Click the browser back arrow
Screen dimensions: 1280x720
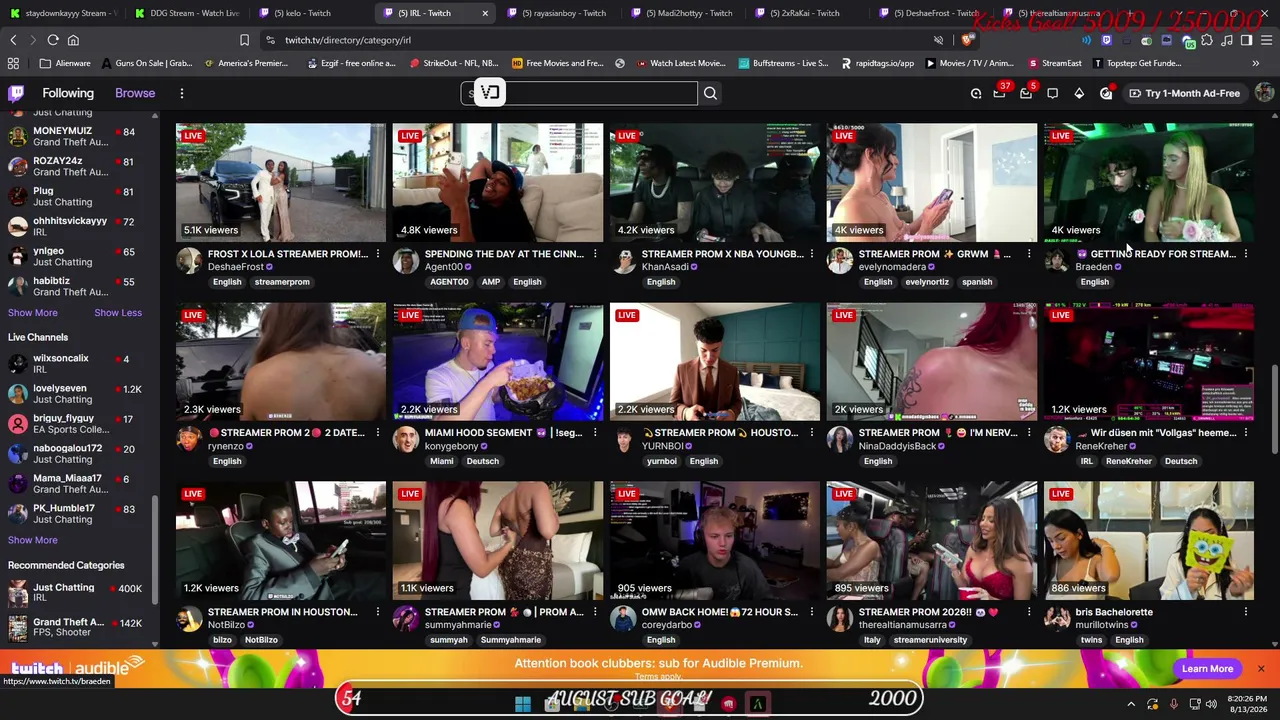coord(13,40)
